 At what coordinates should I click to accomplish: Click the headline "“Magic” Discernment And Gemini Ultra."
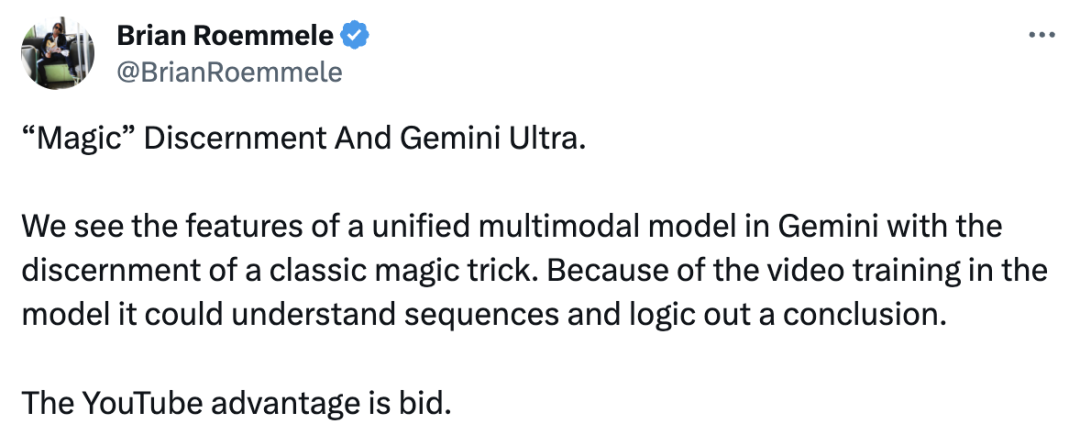304,139
